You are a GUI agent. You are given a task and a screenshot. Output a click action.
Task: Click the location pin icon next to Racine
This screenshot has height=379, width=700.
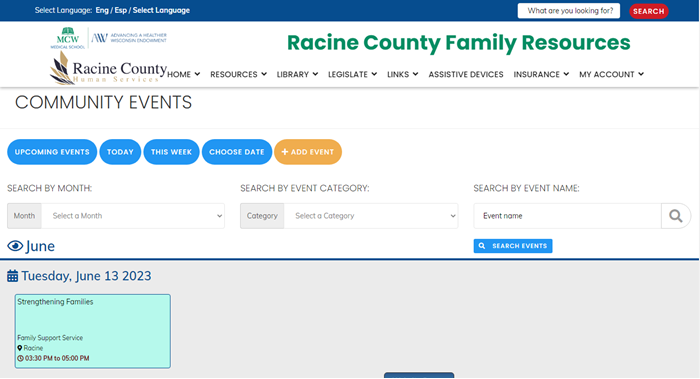pos(20,348)
